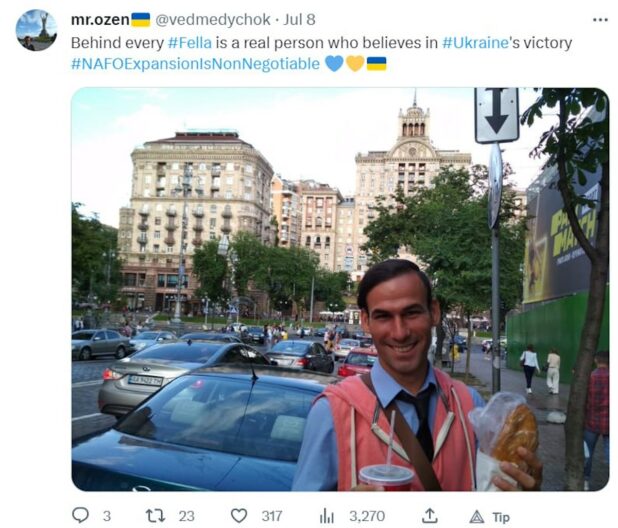Open view analytics bar chart icon
618x528 pixels.
tap(326, 516)
